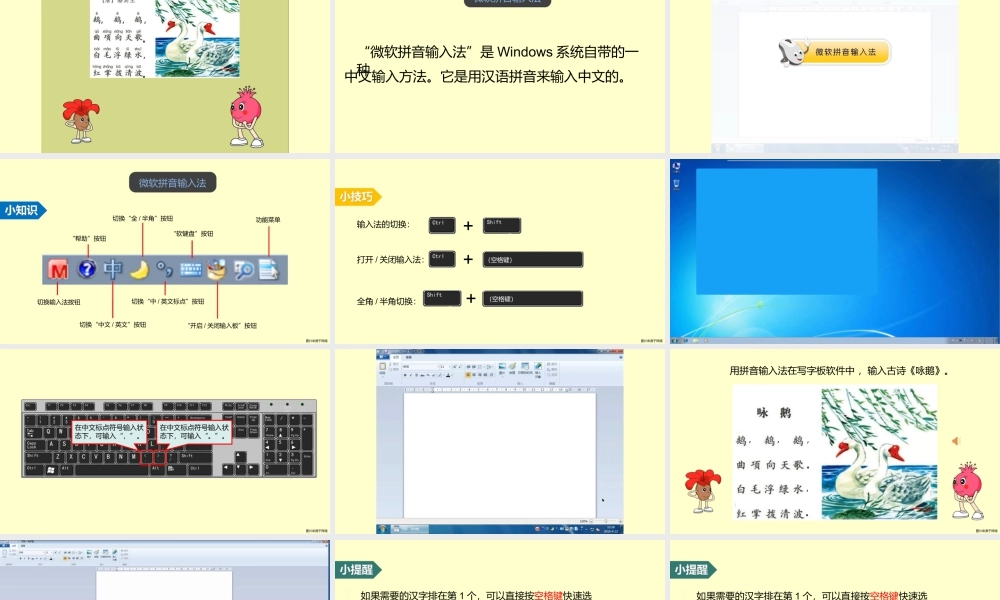
Task: Click the insert Picture icon in WordPad ribbon
Action: 500,368
